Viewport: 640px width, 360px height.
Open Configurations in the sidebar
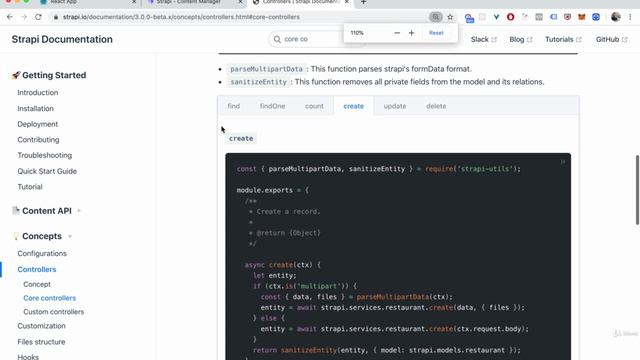42,253
